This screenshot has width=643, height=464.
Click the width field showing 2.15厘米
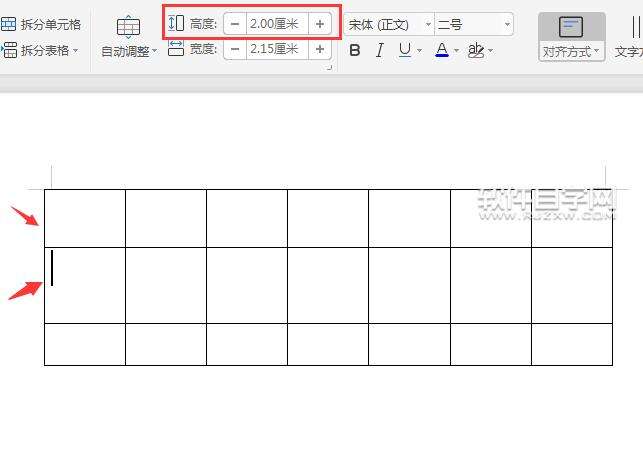click(x=277, y=49)
